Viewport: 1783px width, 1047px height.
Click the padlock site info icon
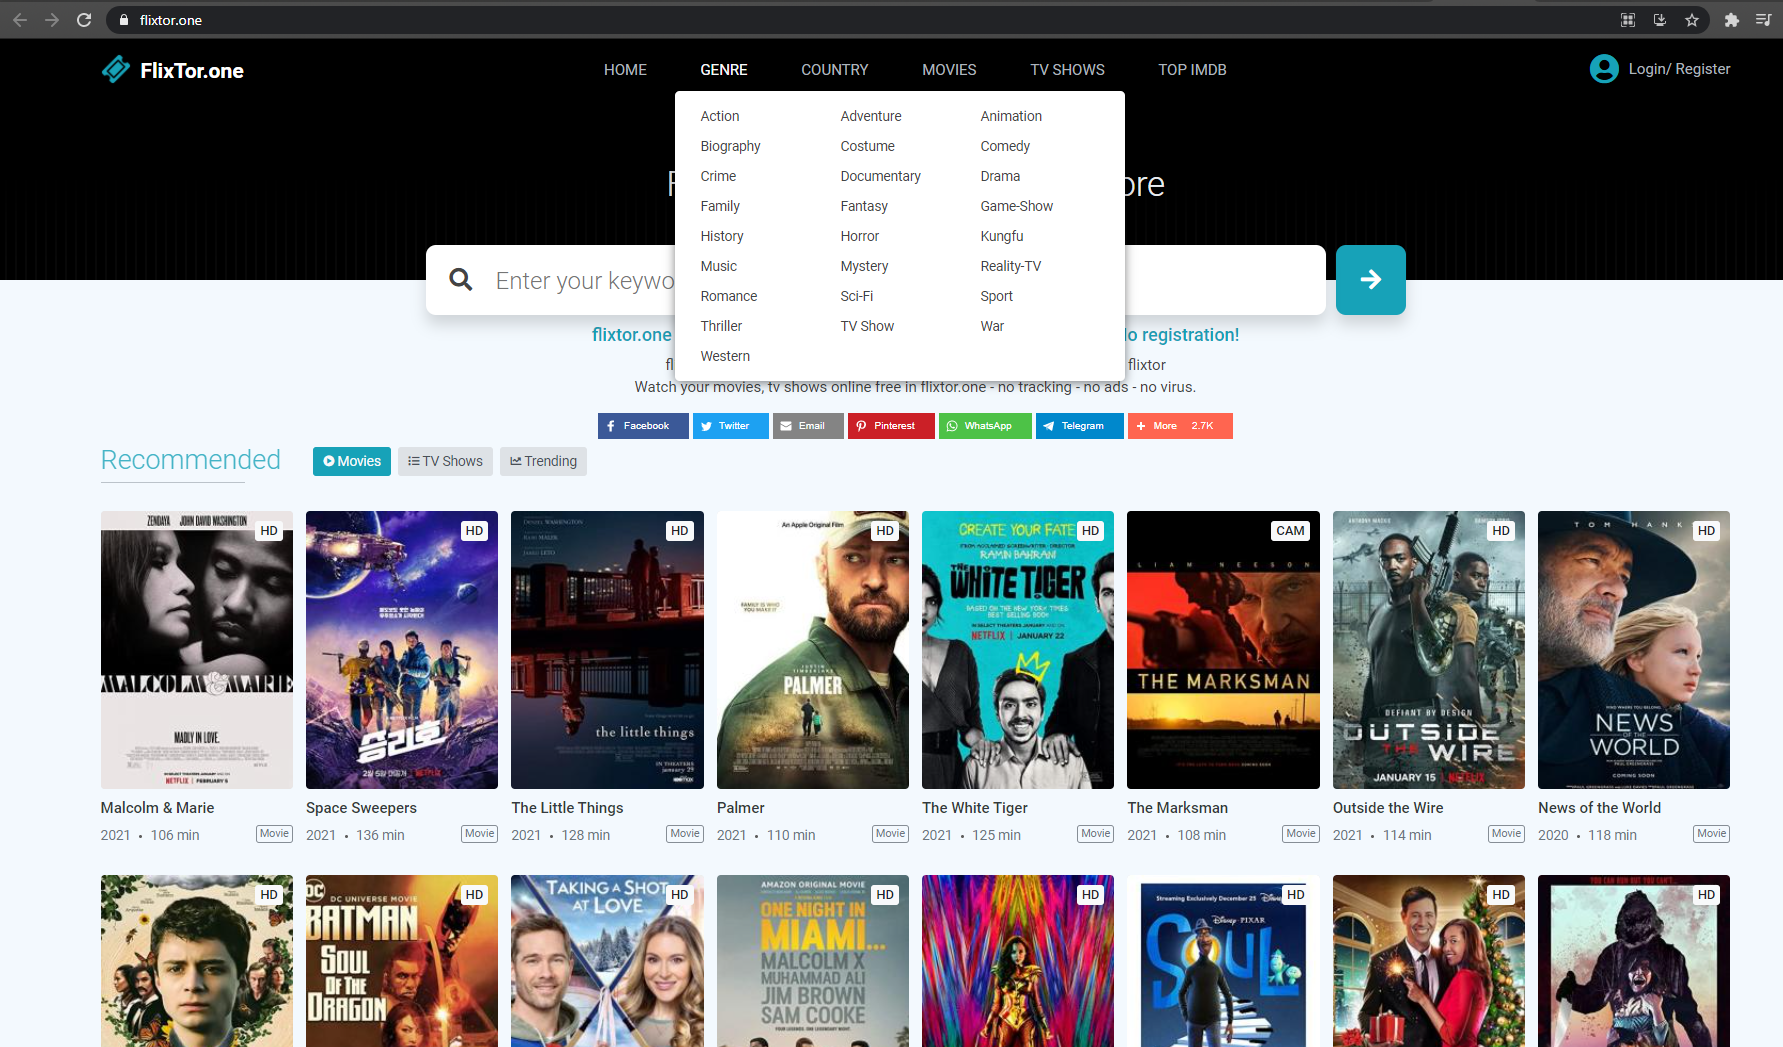click(x=124, y=20)
